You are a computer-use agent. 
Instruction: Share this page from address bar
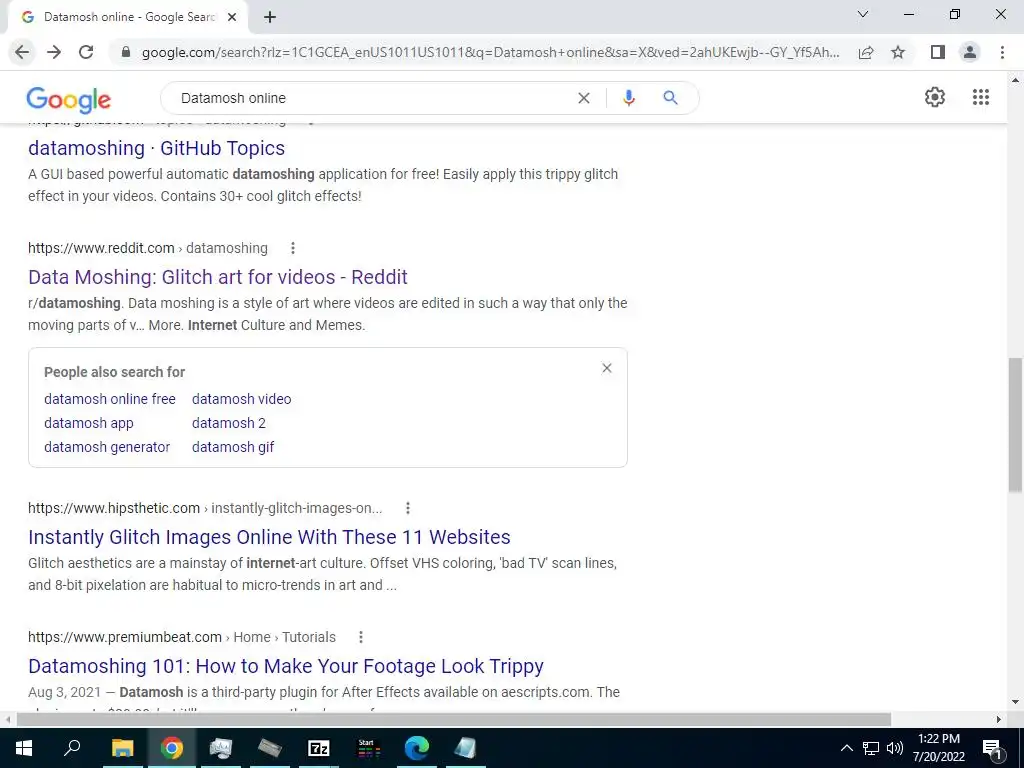point(866,52)
